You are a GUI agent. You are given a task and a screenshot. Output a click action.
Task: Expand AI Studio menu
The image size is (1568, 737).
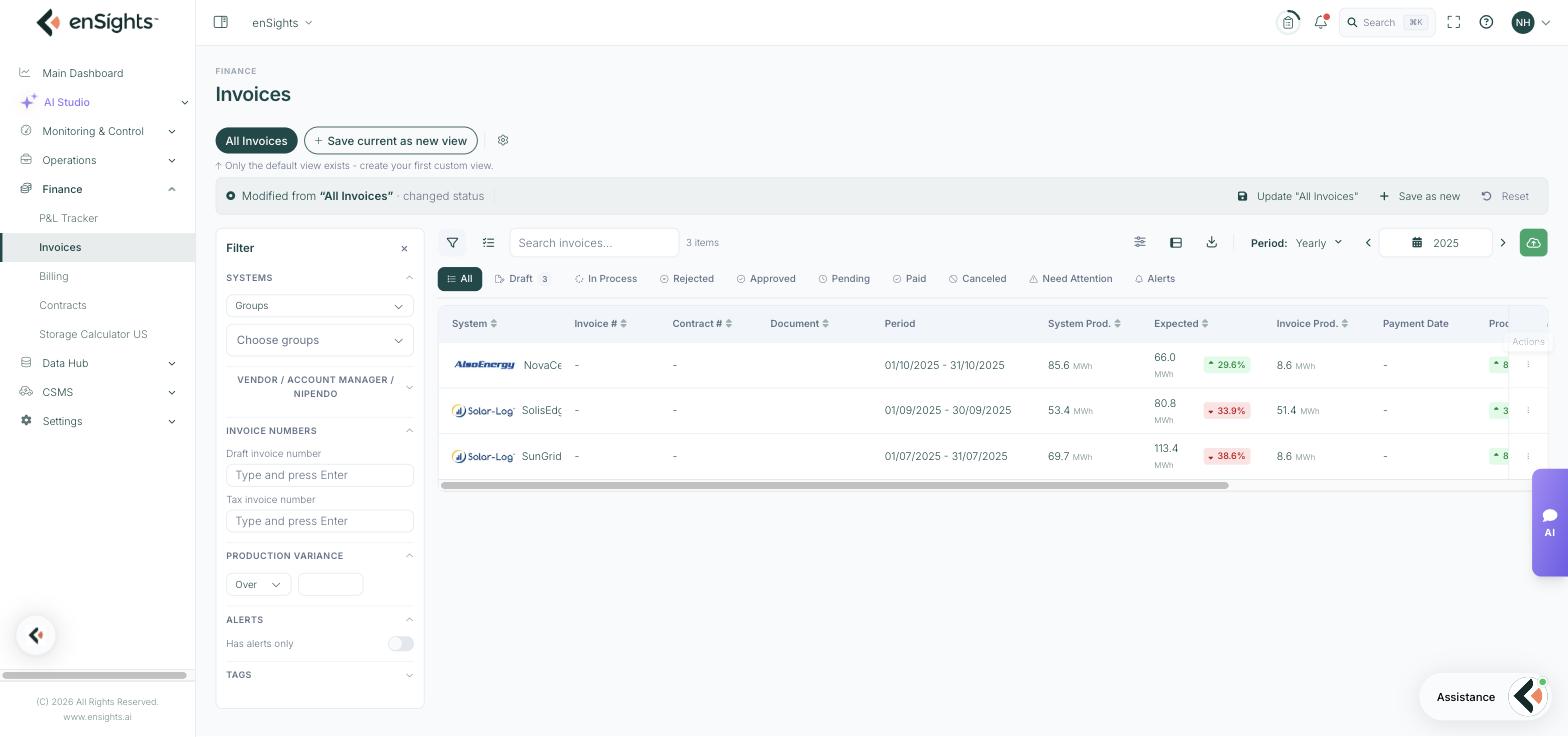coord(184,102)
